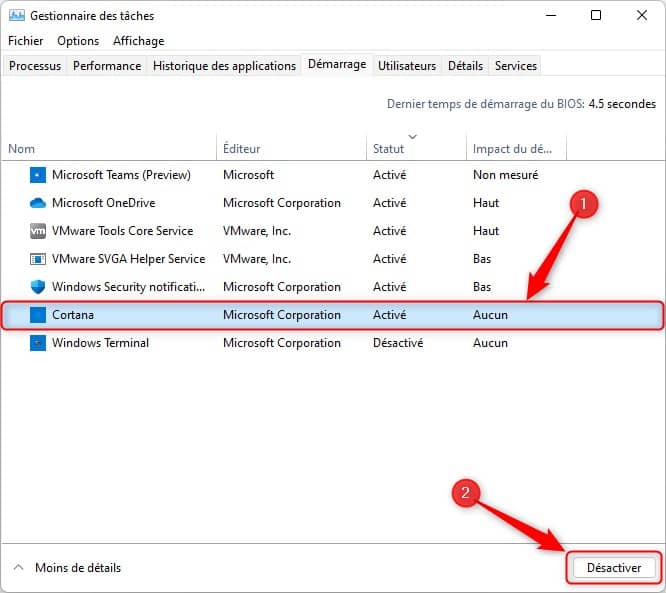The width and height of the screenshot is (666, 593).
Task: Select the Microsoft Teams (Preview) row name
Action: [121, 175]
